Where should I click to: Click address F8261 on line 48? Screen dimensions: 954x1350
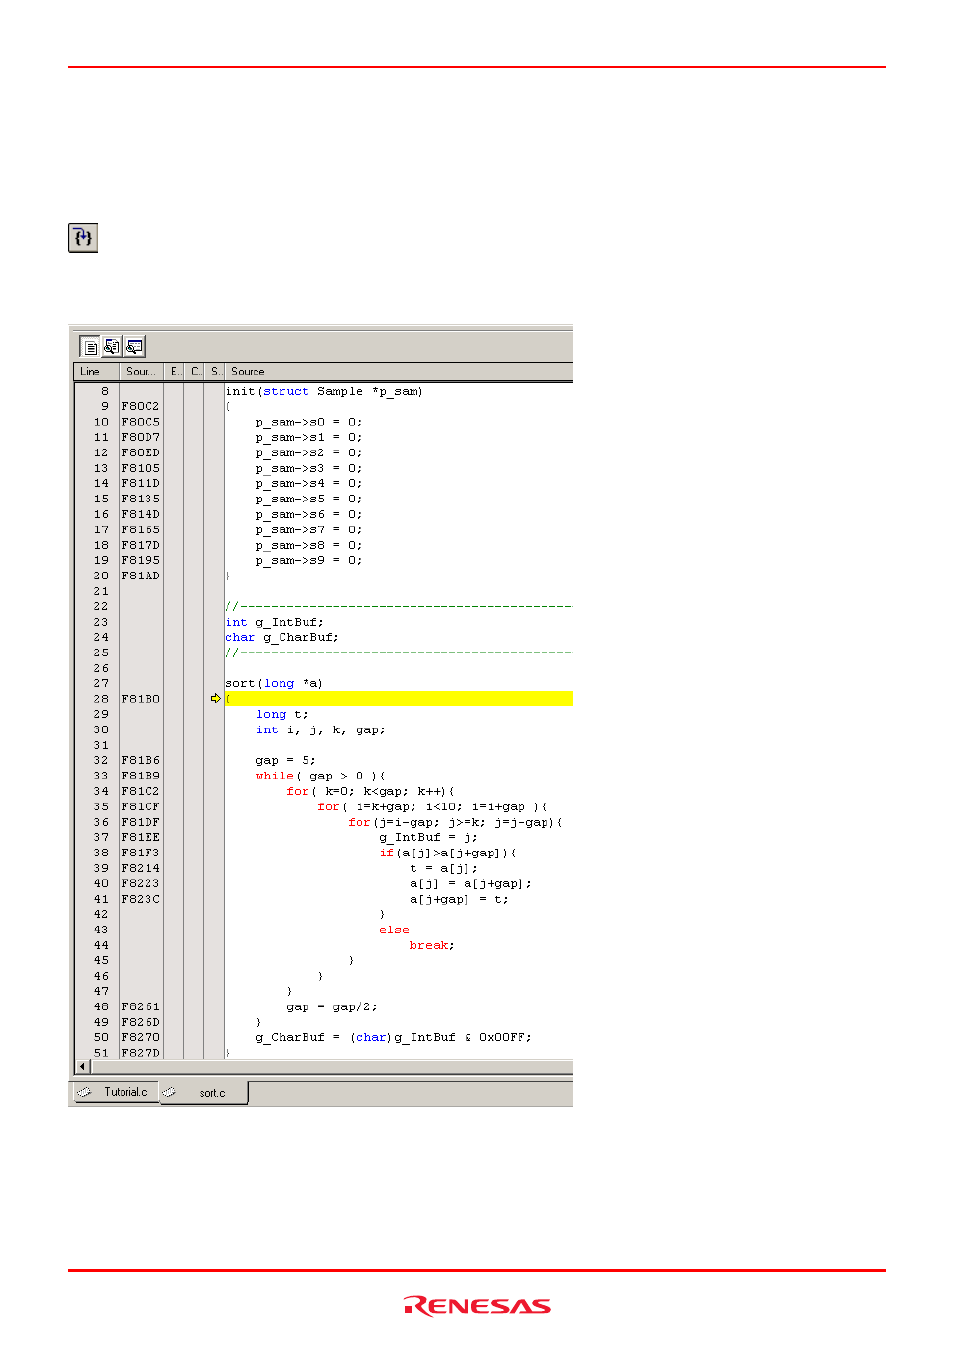click(141, 1007)
